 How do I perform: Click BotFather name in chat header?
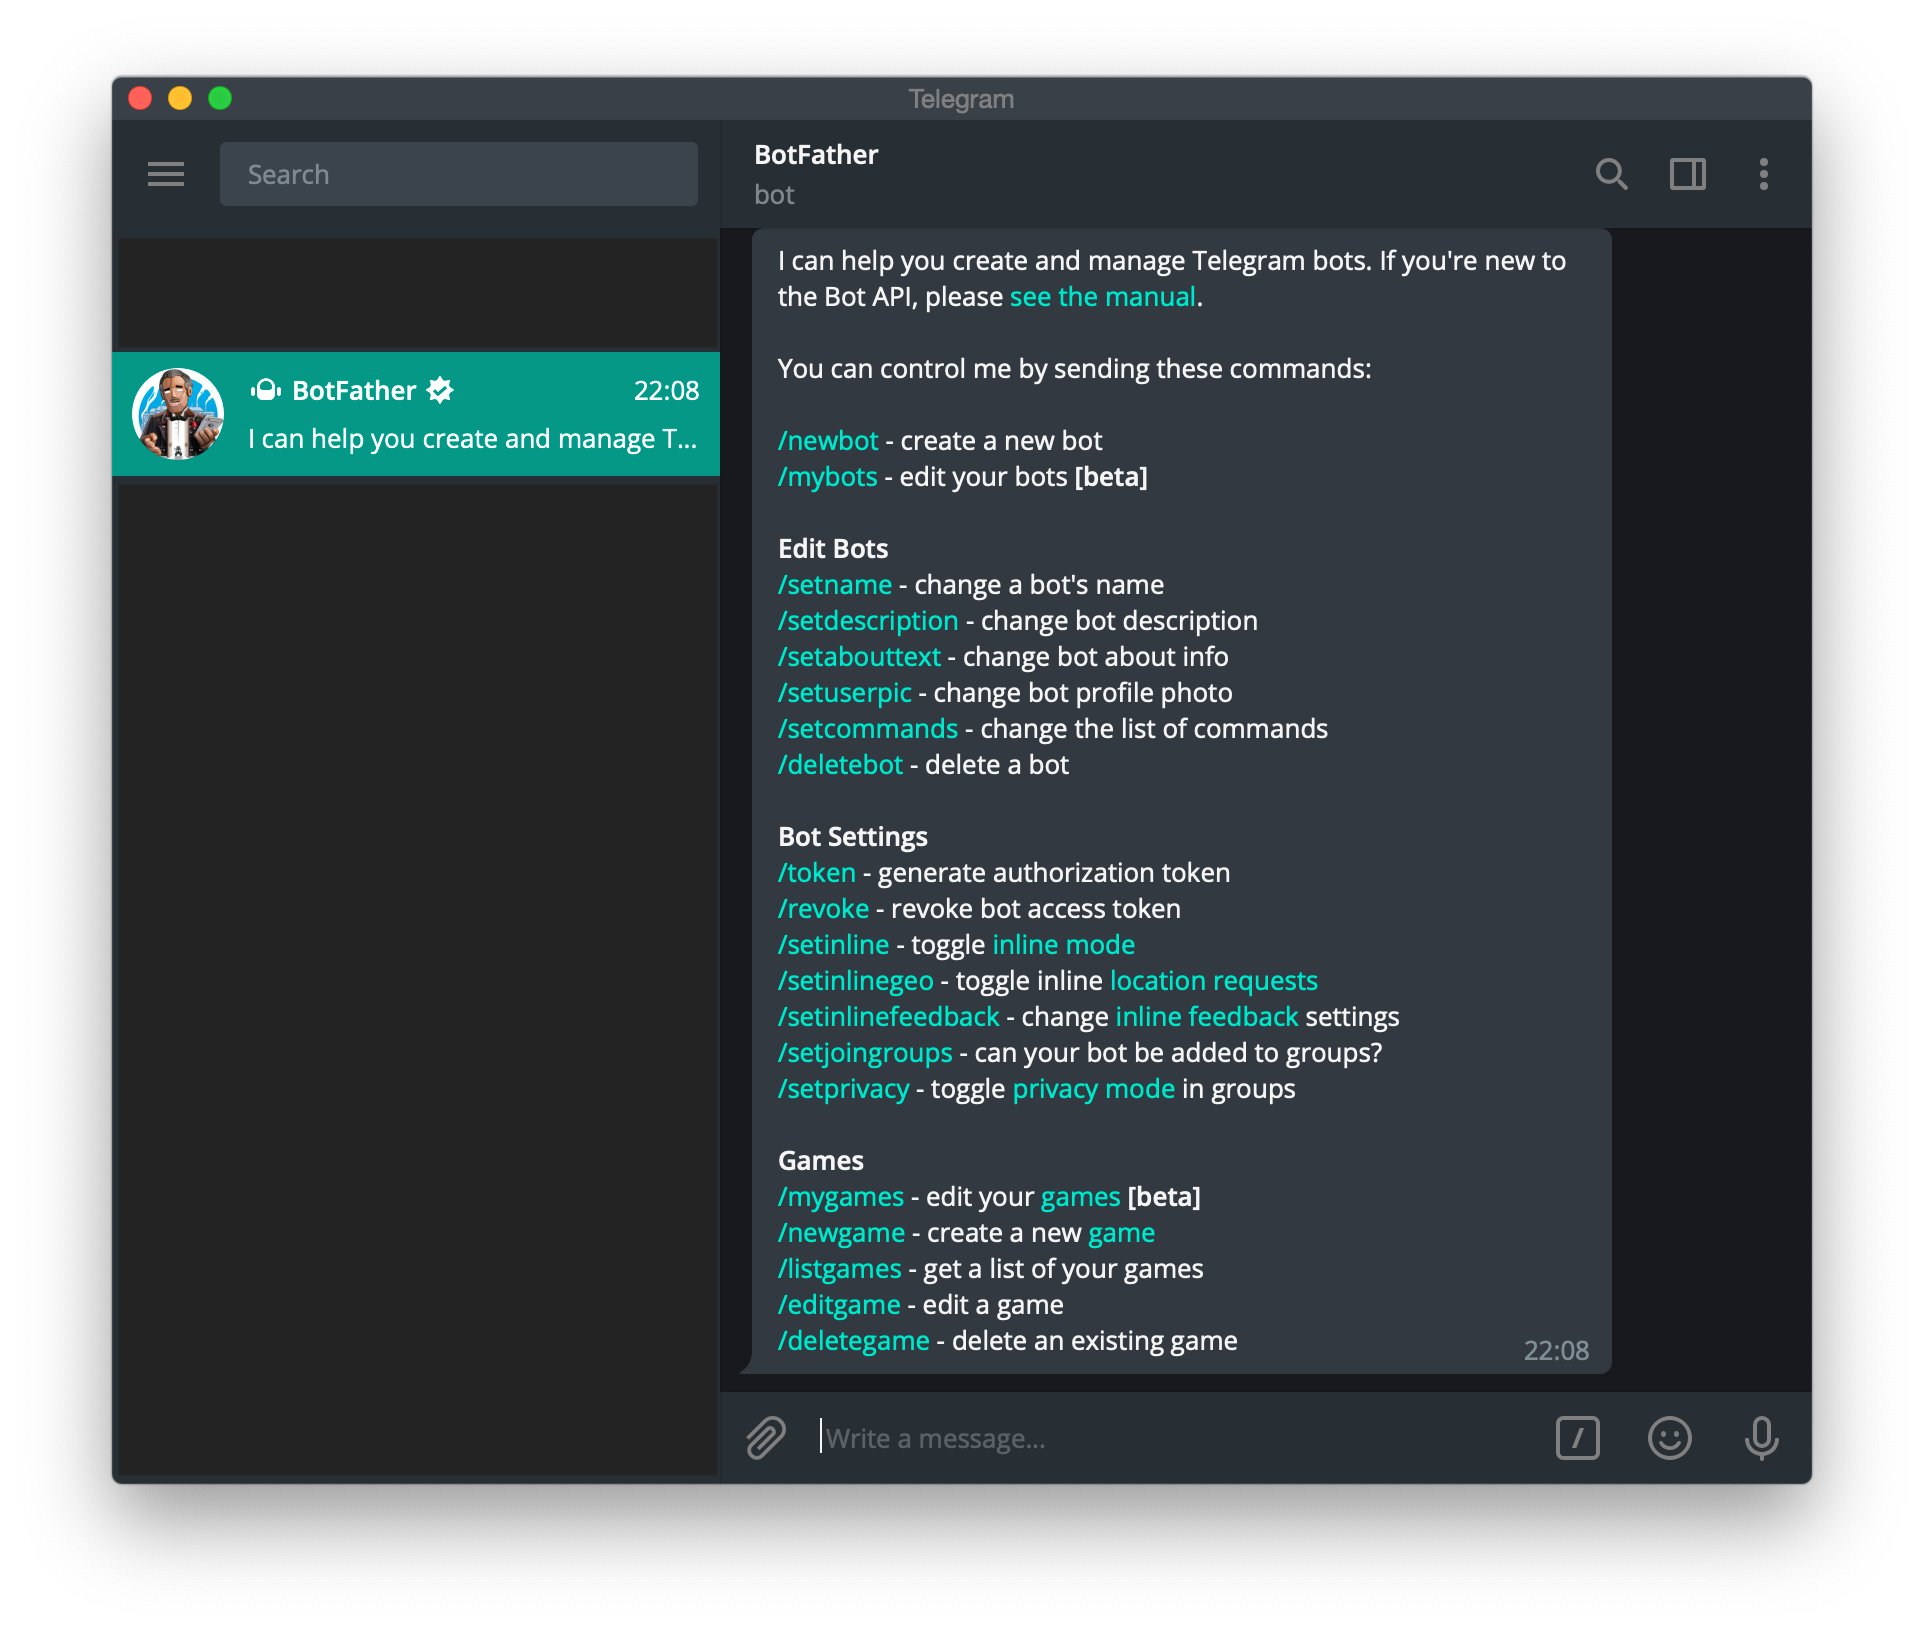816,155
